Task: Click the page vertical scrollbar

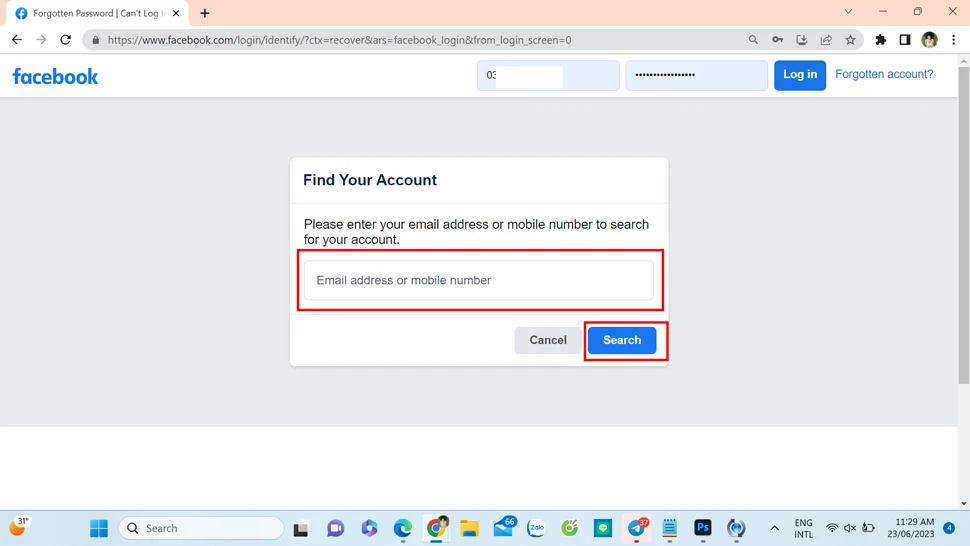Action: coord(964,223)
